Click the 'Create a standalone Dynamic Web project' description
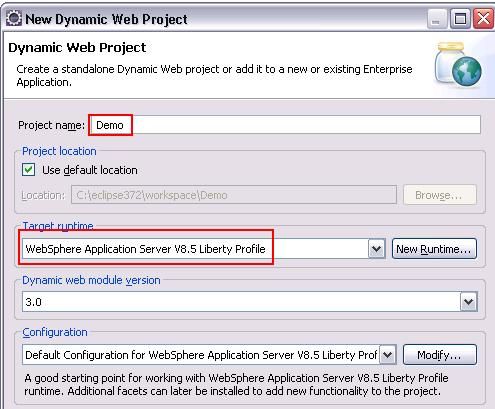This screenshot has height=409, width=495. pos(214,75)
